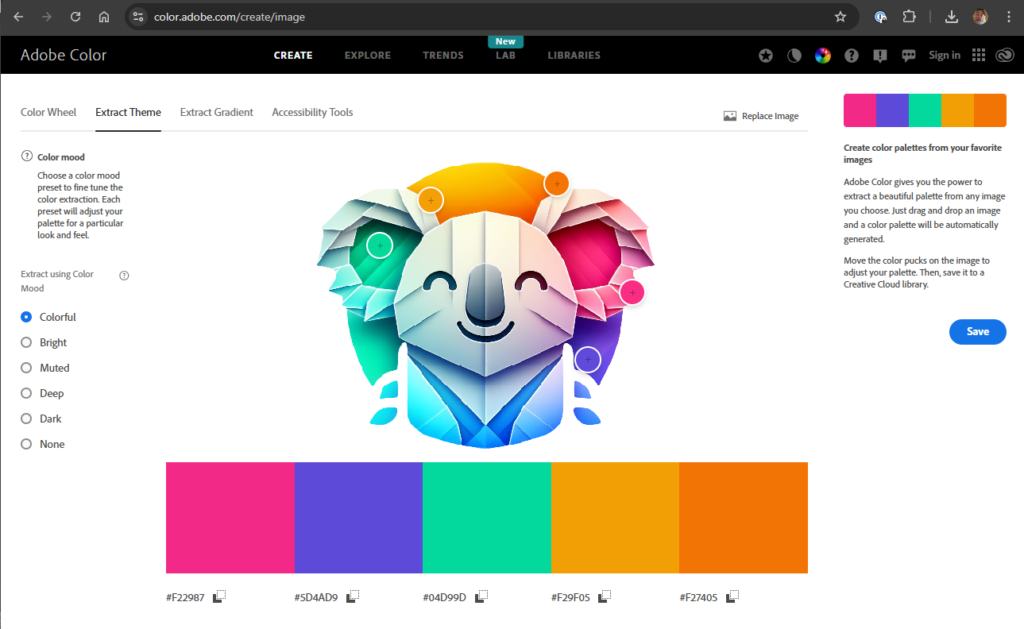Click Replace Image
The height and width of the screenshot is (629, 1024).
pos(761,116)
